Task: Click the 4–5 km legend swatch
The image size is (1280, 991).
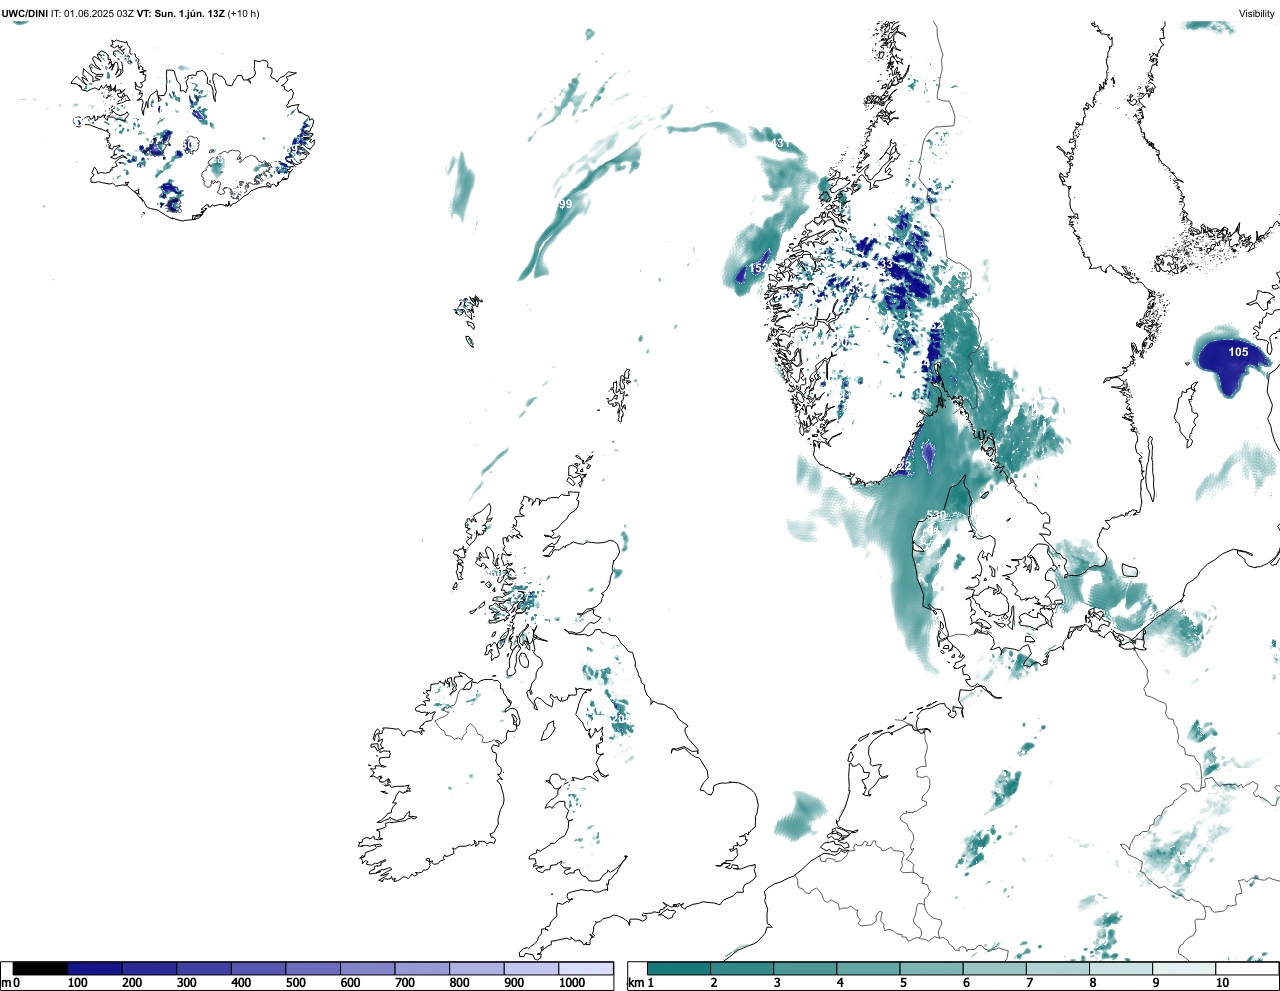Action: tap(868, 968)
